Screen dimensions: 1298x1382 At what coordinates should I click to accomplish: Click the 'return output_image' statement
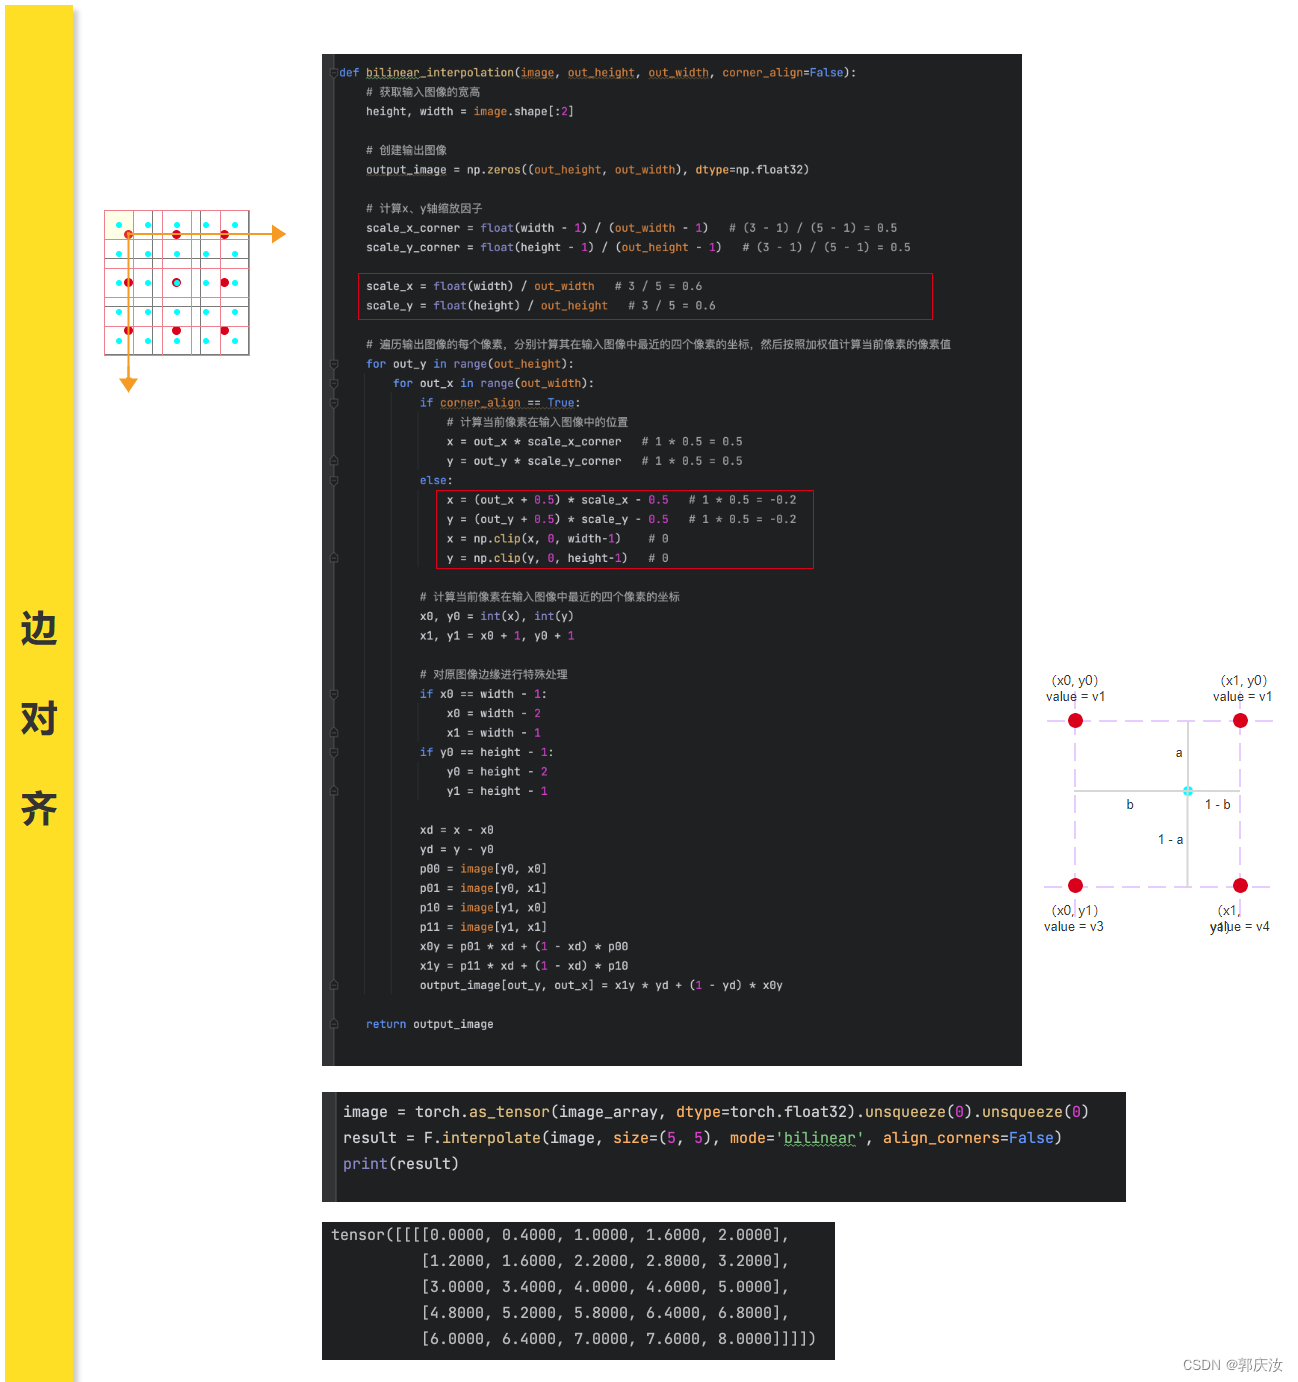(429, 1024)
